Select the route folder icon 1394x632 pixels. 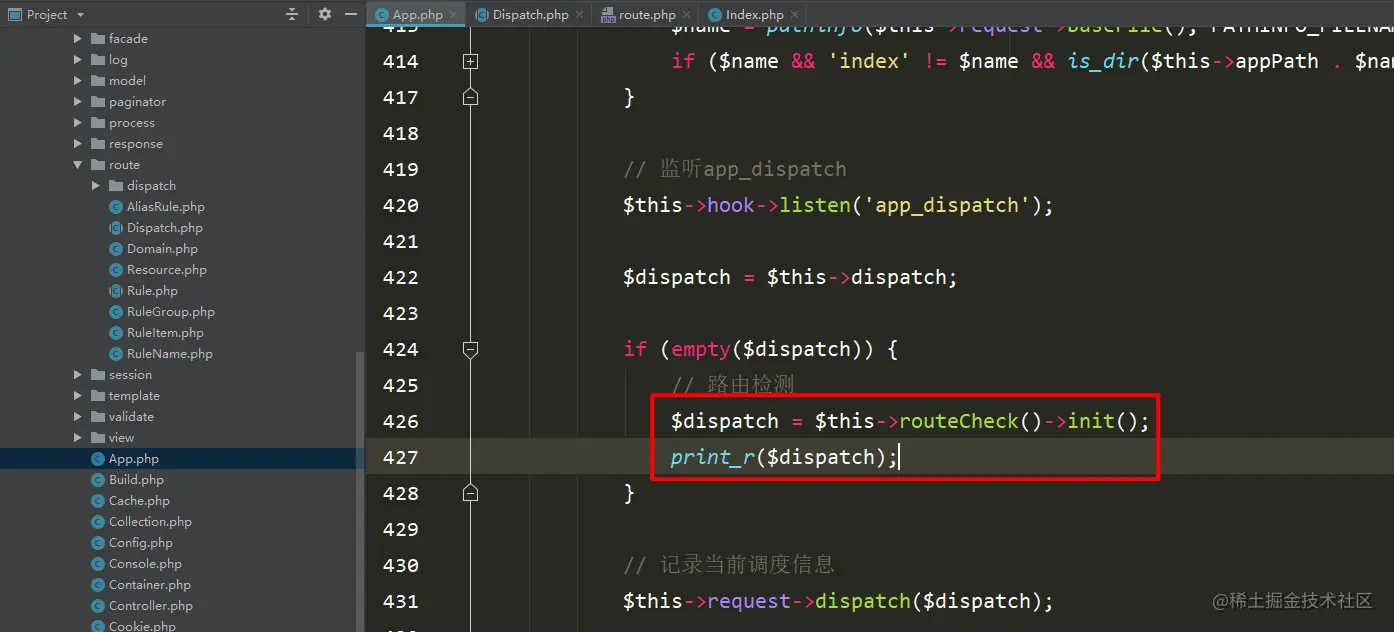coord(98,165)
